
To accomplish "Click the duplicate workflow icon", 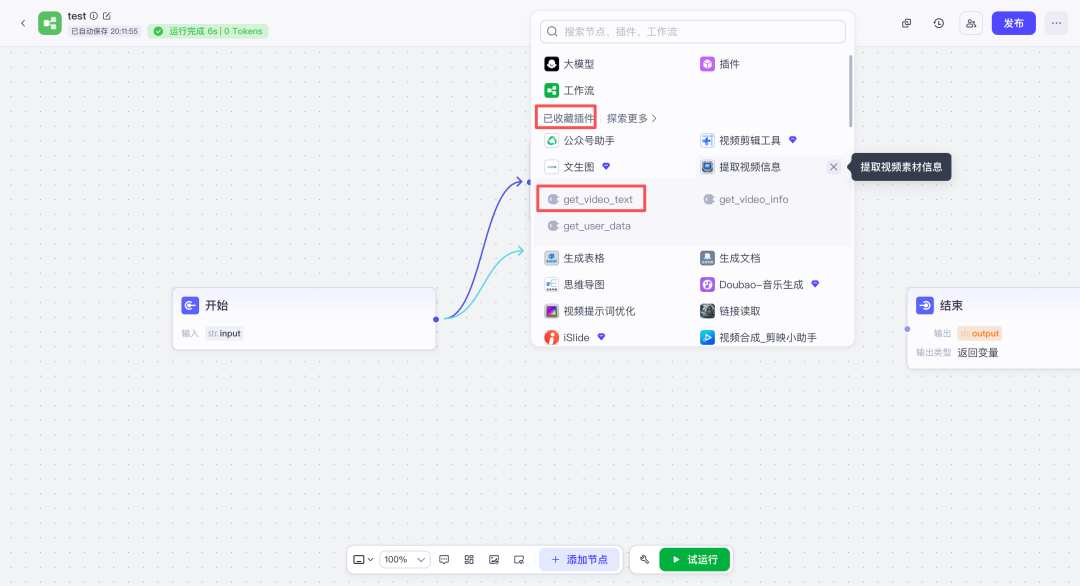I will pyautogui.click(x=906, y=23).
